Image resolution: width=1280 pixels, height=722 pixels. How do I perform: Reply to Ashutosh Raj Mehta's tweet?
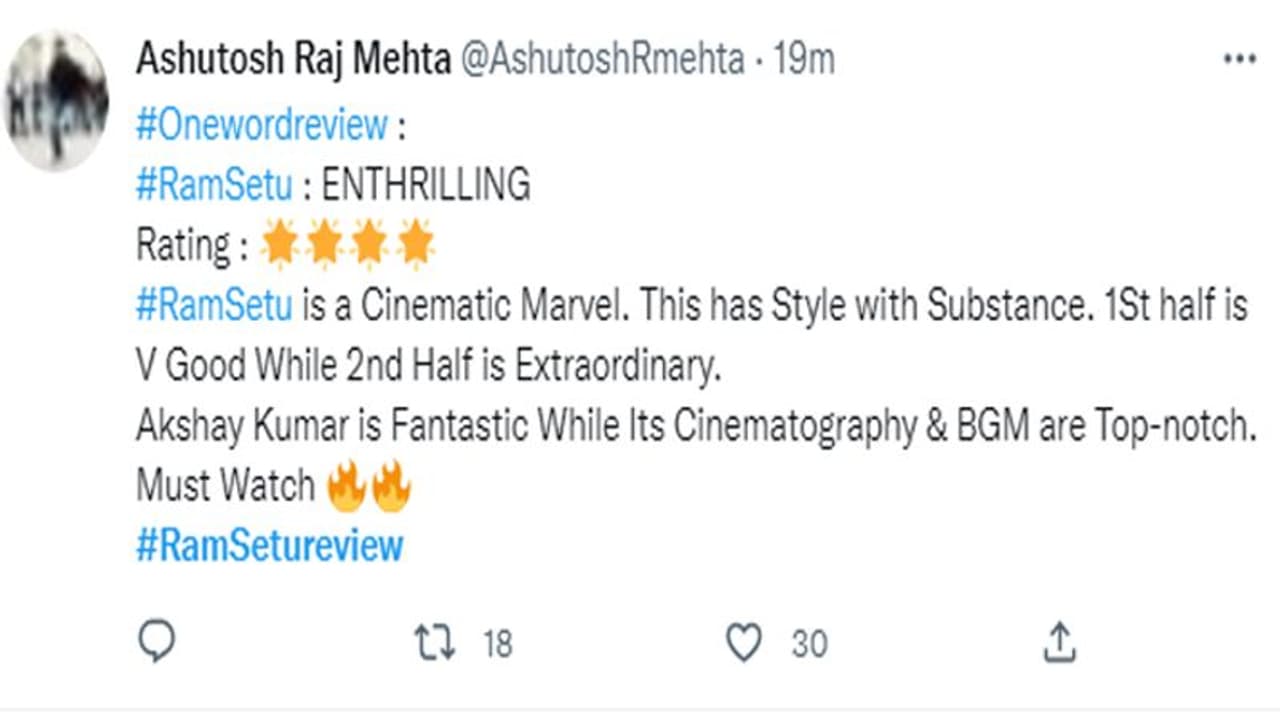click(x=156, y=642)
